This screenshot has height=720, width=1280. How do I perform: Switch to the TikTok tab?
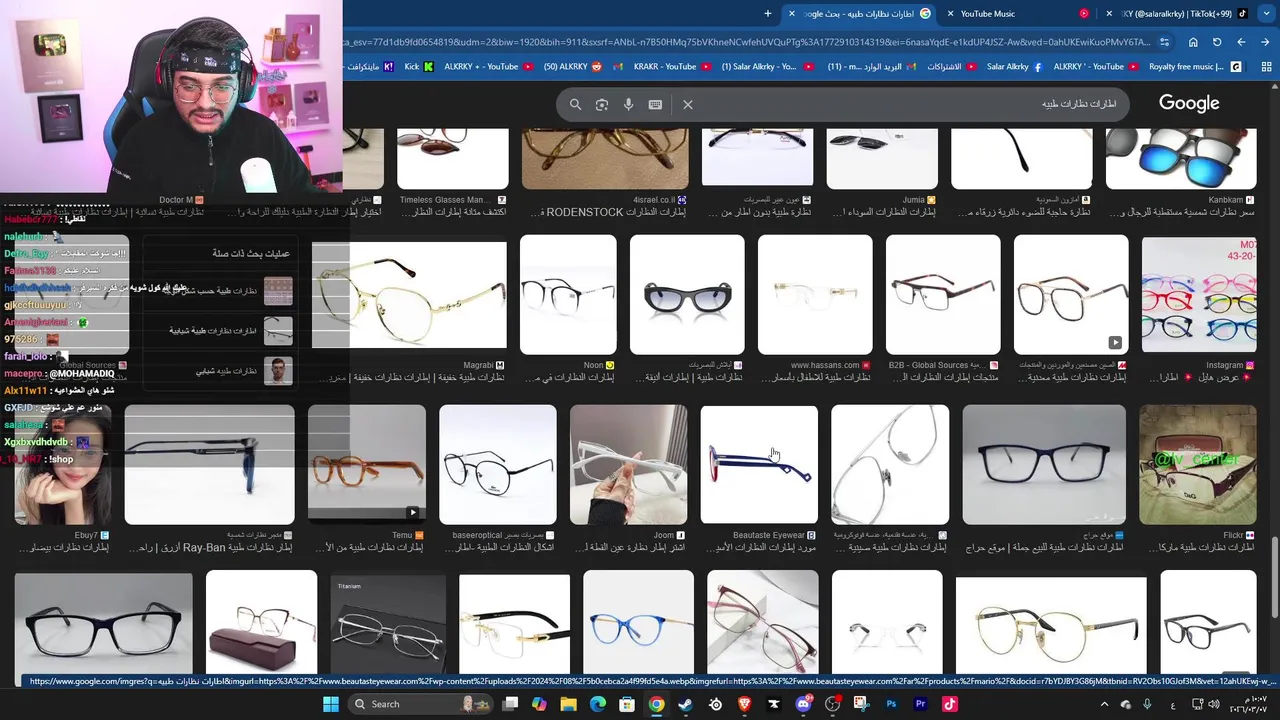(1175, 14)
